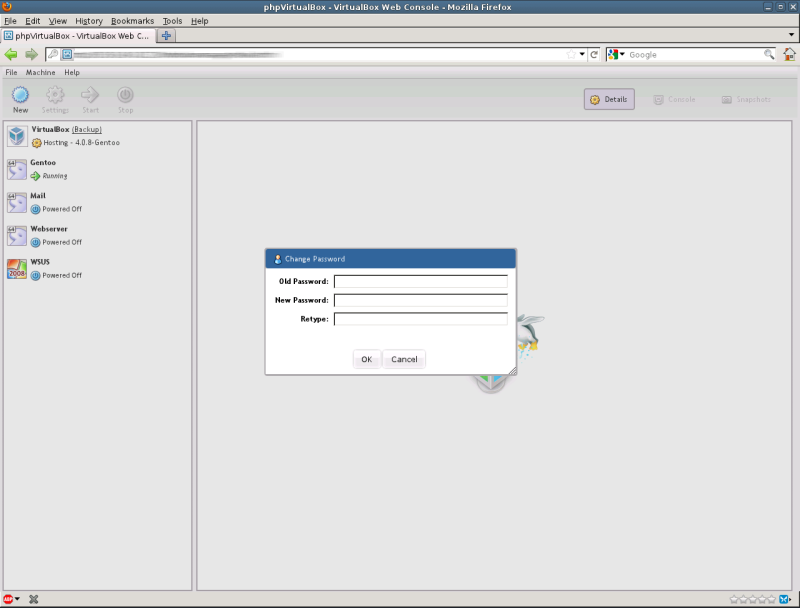Go to Firefox home page
Screen dimensions: 800x608
(789, 54)
